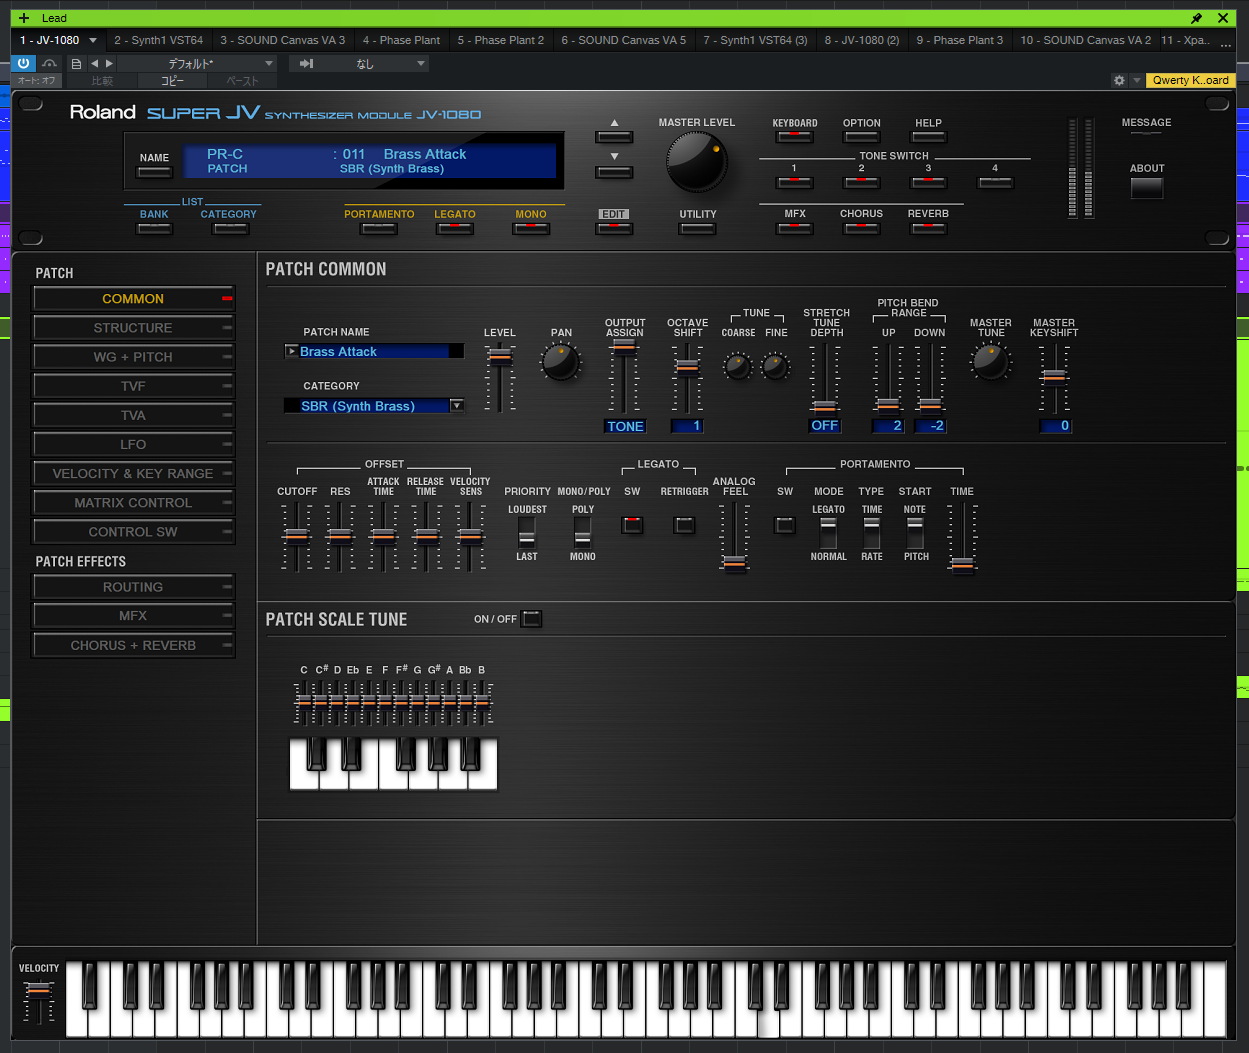
Task: Toggle Tone Switch 2
Action: (x=861, y=182)
